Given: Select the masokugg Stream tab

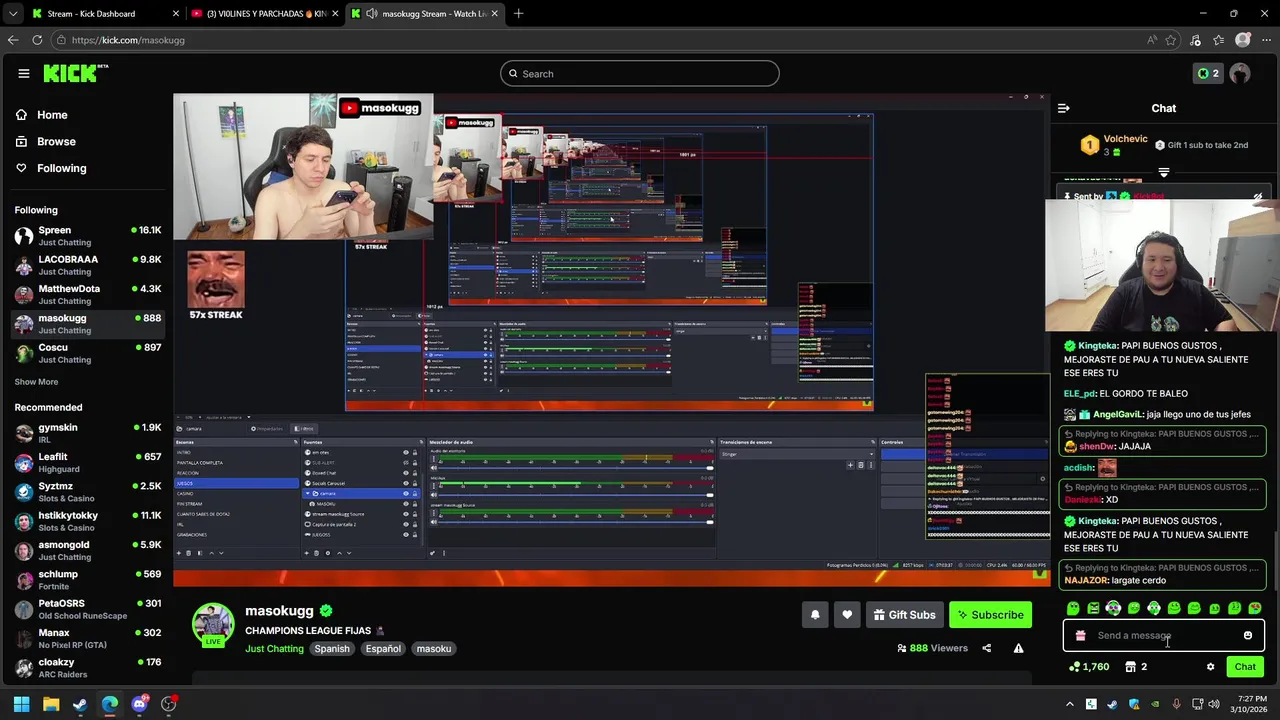Looking at the screenshot, I should point(425,14).
